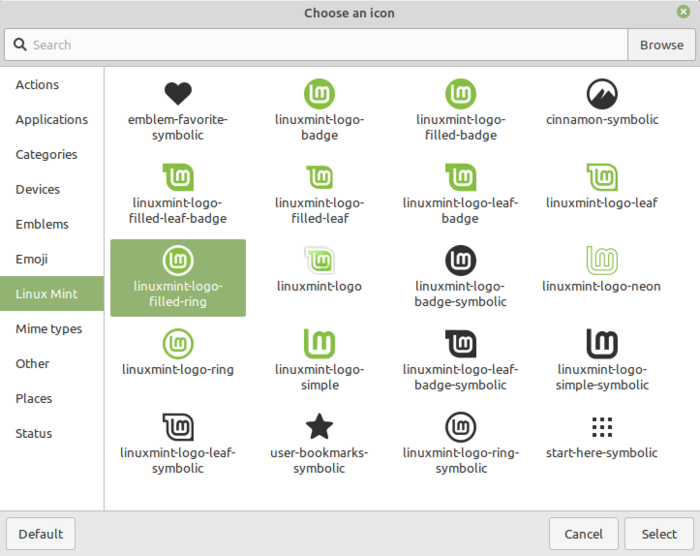
Task: Open the Actions category
Action: pos(37,85)
